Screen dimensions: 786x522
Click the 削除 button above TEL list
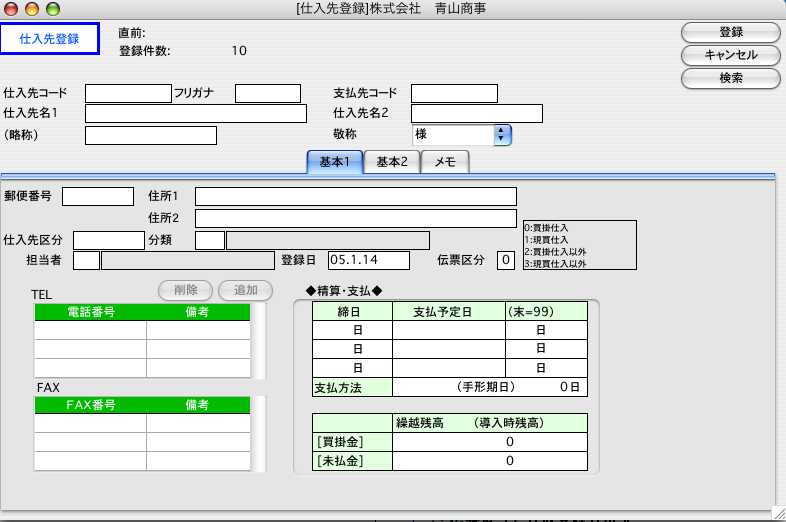(185, 290)
